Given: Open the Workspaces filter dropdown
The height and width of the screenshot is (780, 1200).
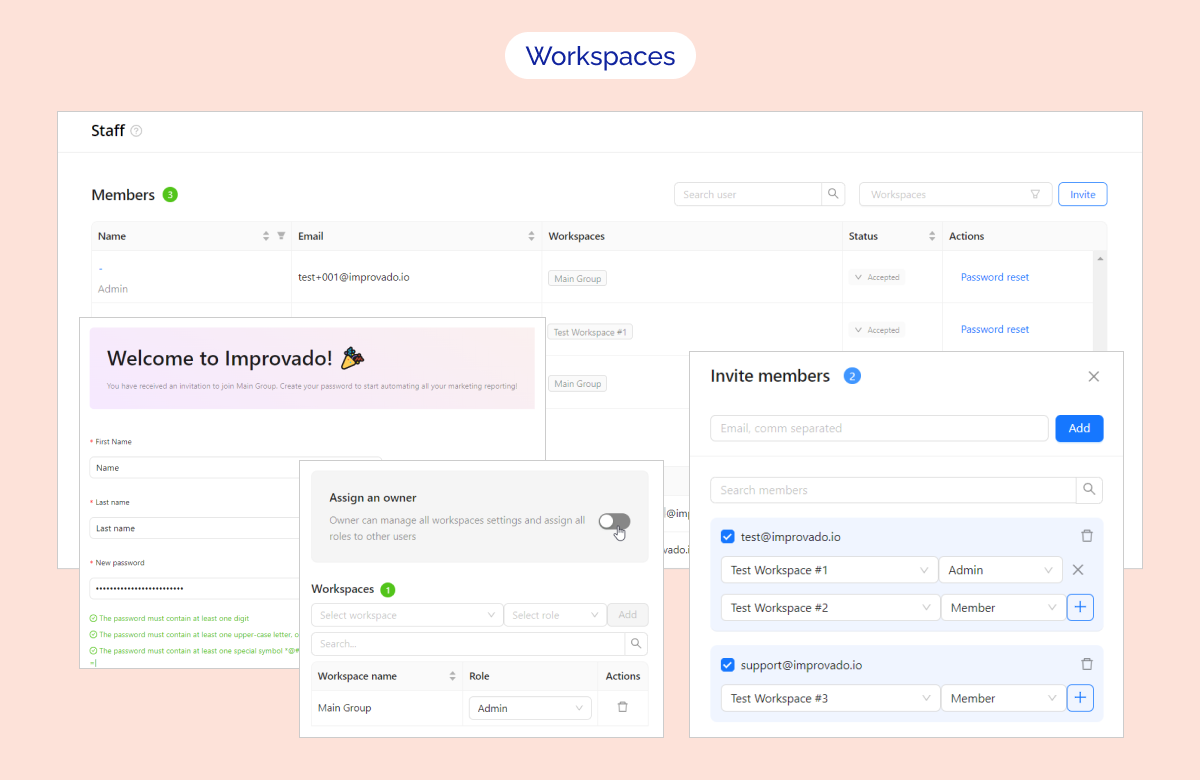Looking at the screenshot, I should [954, 194].
